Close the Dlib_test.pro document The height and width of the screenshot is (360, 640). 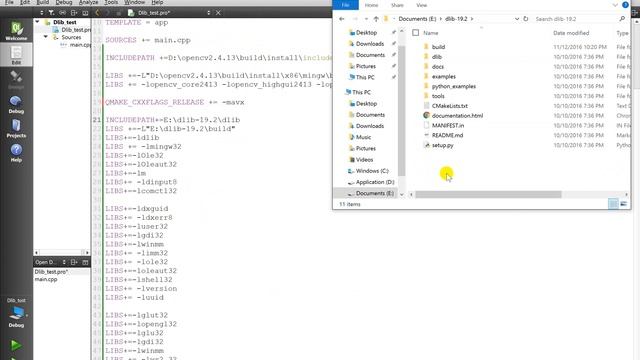(218, 13)
